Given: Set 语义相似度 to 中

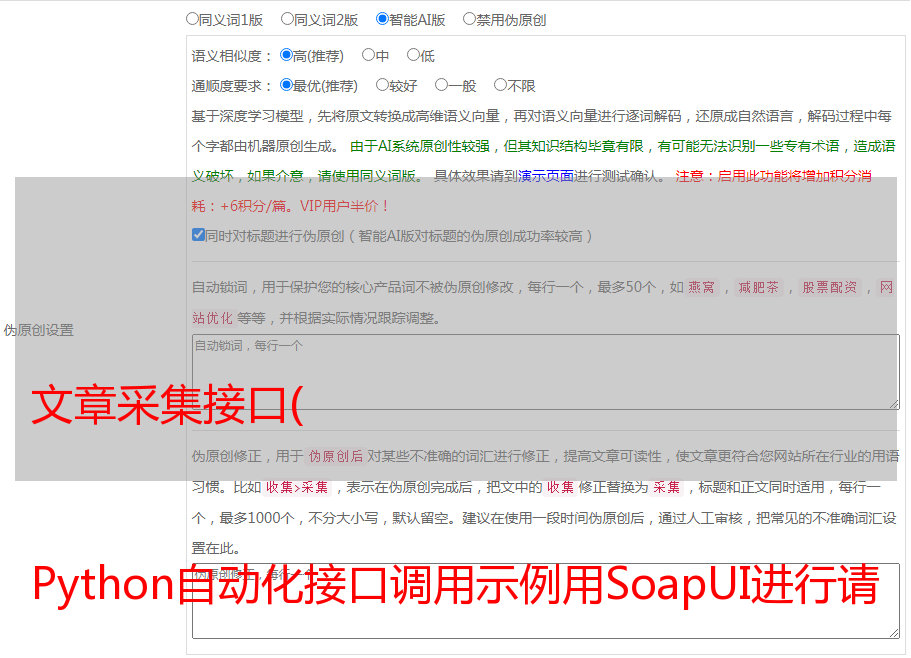Looking at the screenshot, I should 368,55.
